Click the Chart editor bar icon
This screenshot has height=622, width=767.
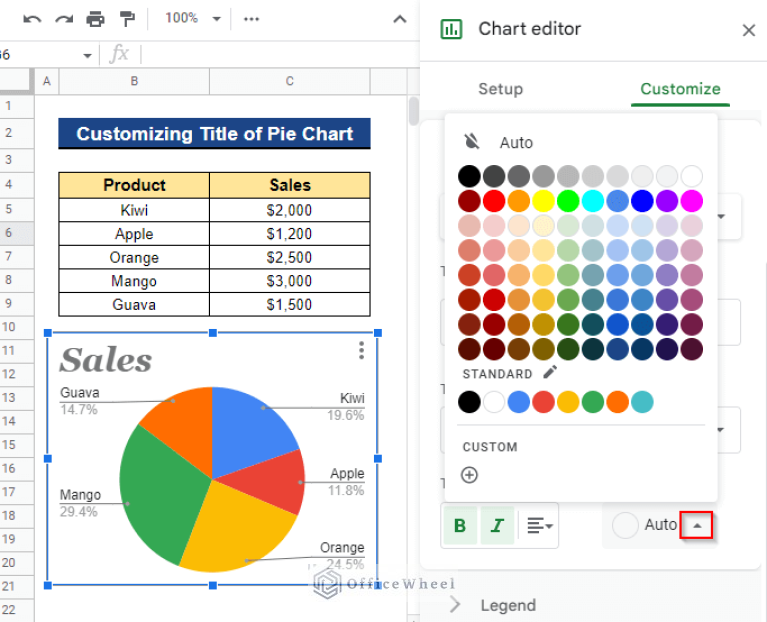point(451,29)
